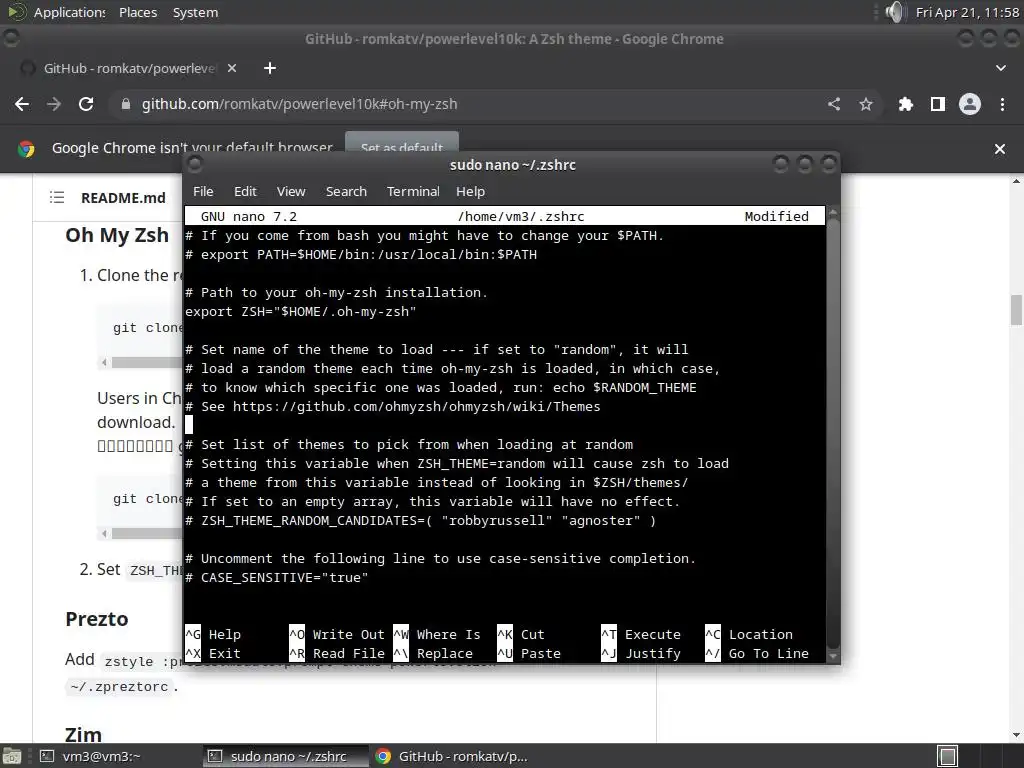Click the README.md heading
Viewport: 1024px width, 768px height.
click(x=123, y=198)
